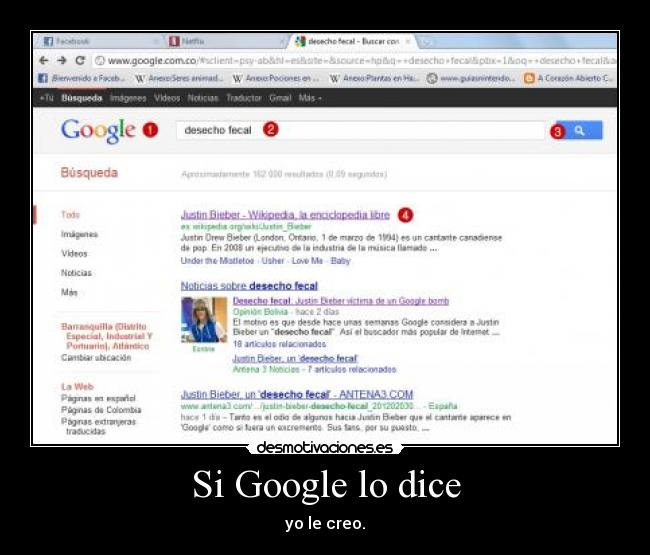Open 18 artículos relacionados link
This screenshot has height=555, width=650.
(279, 344)
